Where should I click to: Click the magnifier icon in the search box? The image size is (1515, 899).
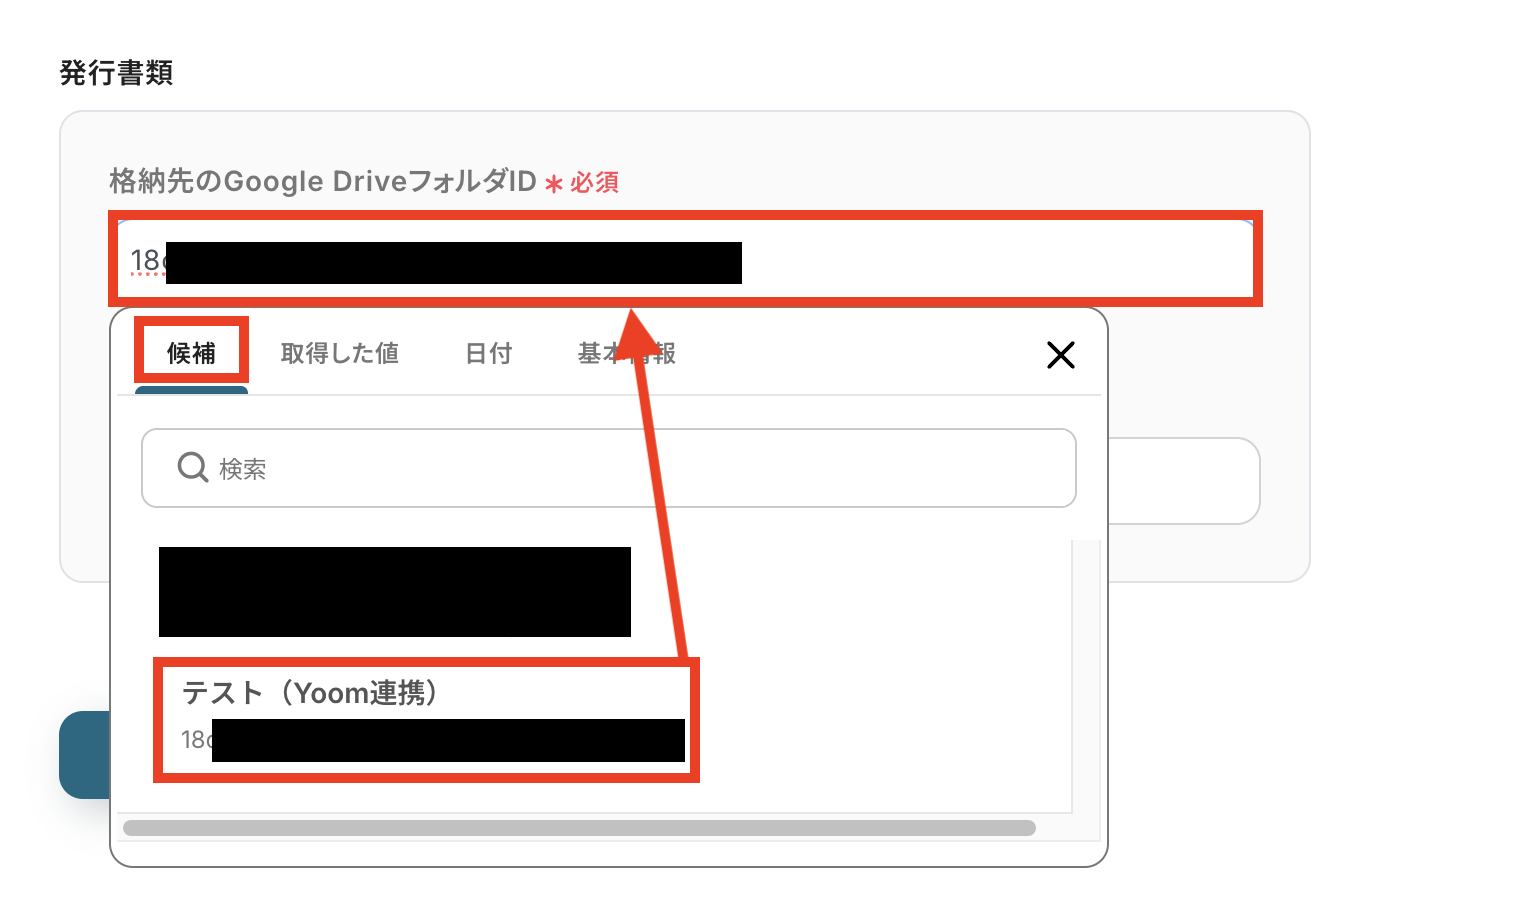click(192, 467)
